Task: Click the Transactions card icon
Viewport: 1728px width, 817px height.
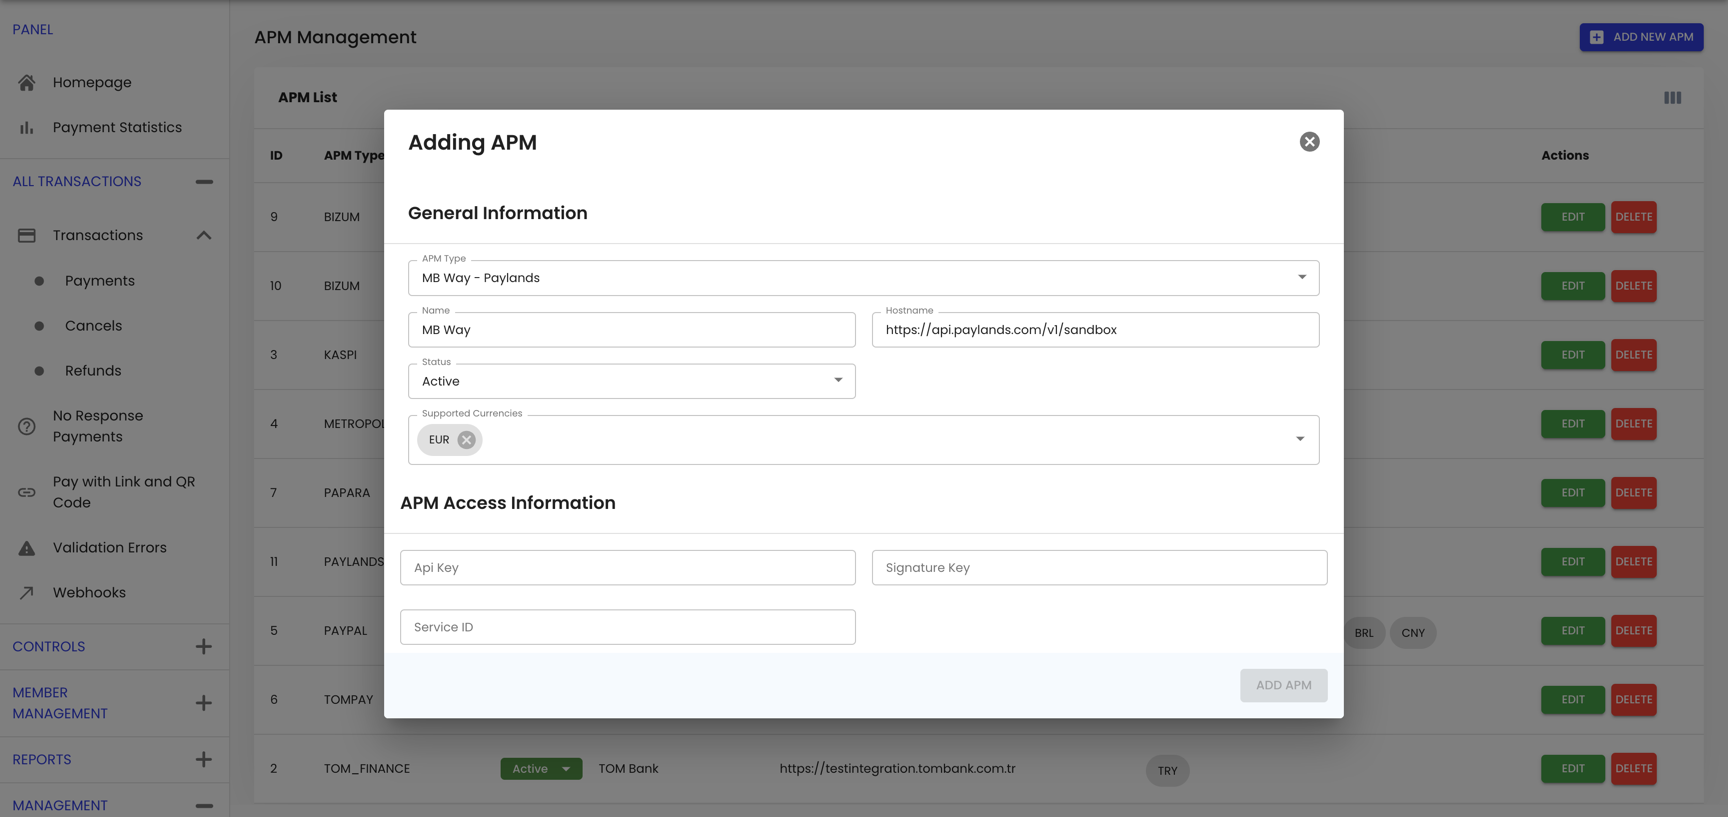Action: [27, 235]
